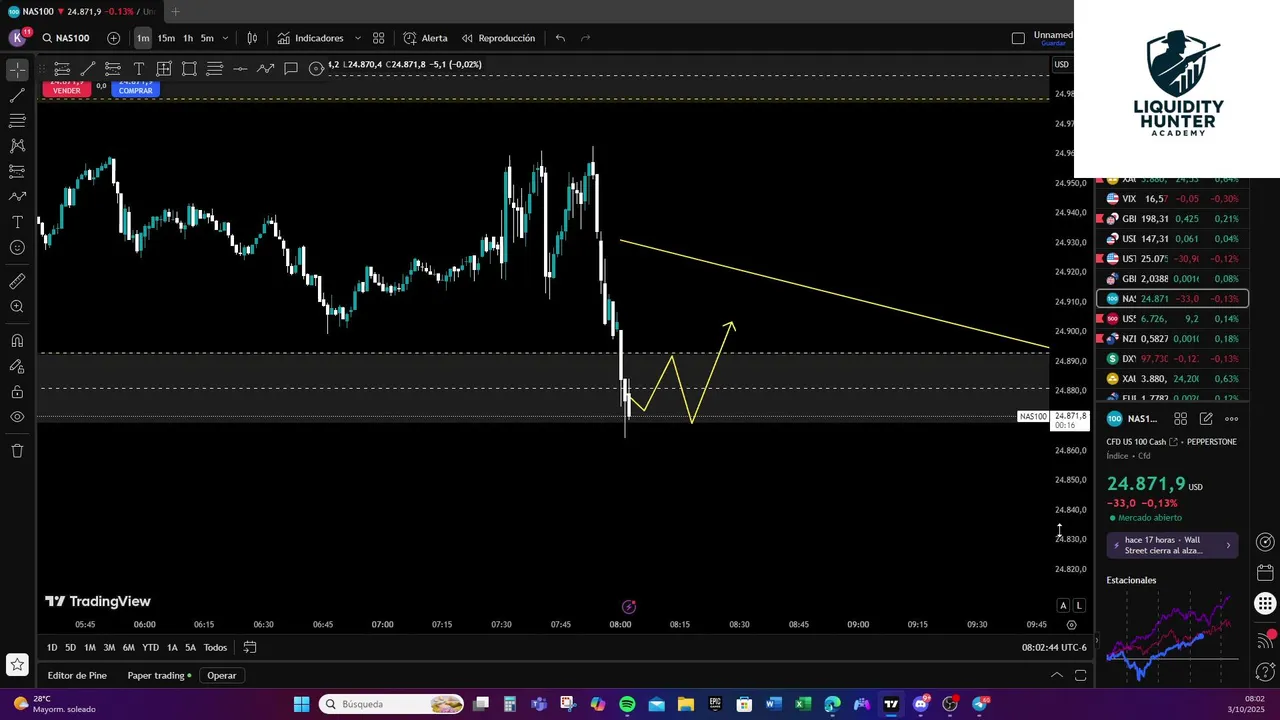Open the timezone menu showing UTC-6
The width and height of the screenshot is (1280, 720).
(x=1054, y=647)
